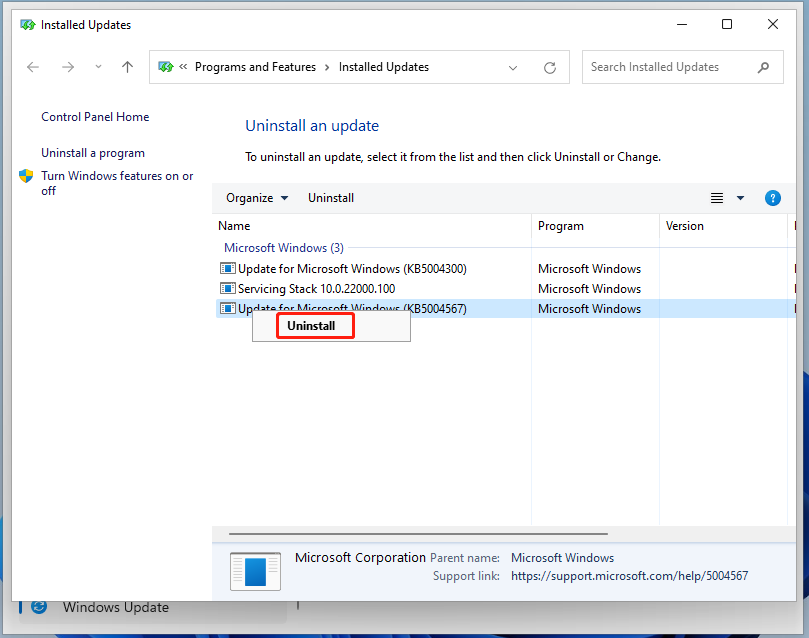The height and width of the screenshot is (638, 809).
Task: Click the Forward navigation arrow
Action: pyautogui.click(x=68, y=67)
